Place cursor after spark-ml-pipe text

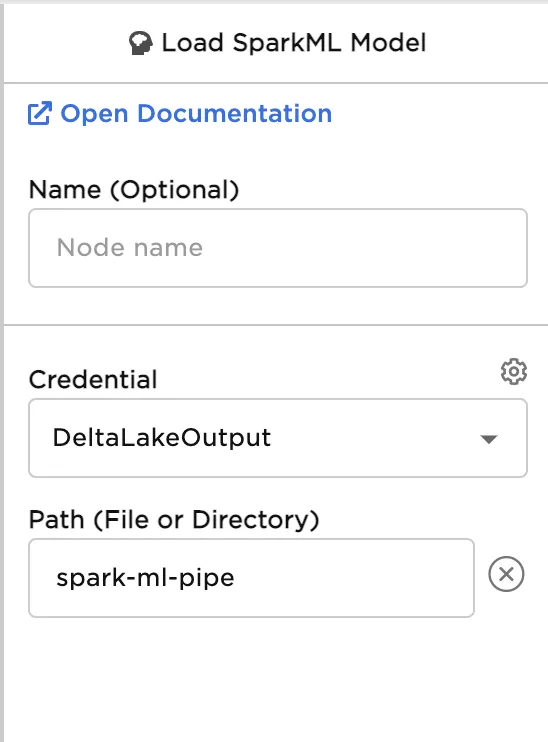point(237,578)
